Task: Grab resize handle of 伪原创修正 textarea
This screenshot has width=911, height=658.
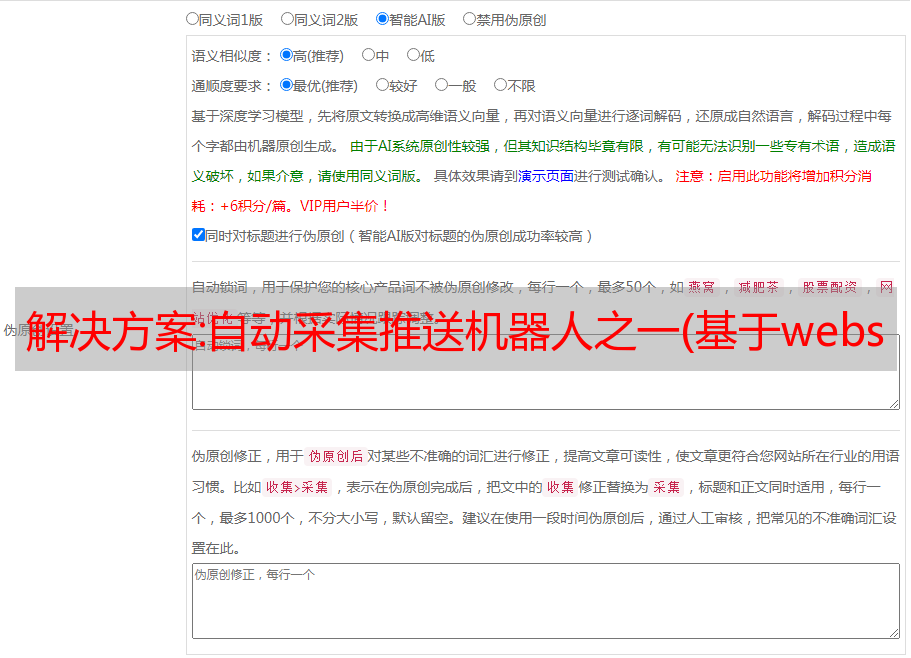Action: pyautogui.click(x=894, y=633)
